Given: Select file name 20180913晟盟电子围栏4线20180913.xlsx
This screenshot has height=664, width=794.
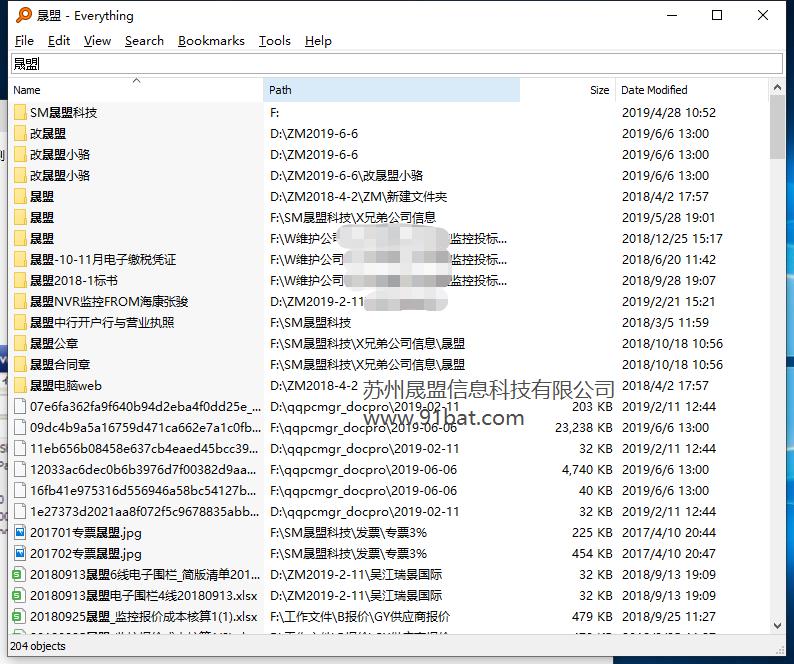Looking at the screenshot, I should [143, 596].
